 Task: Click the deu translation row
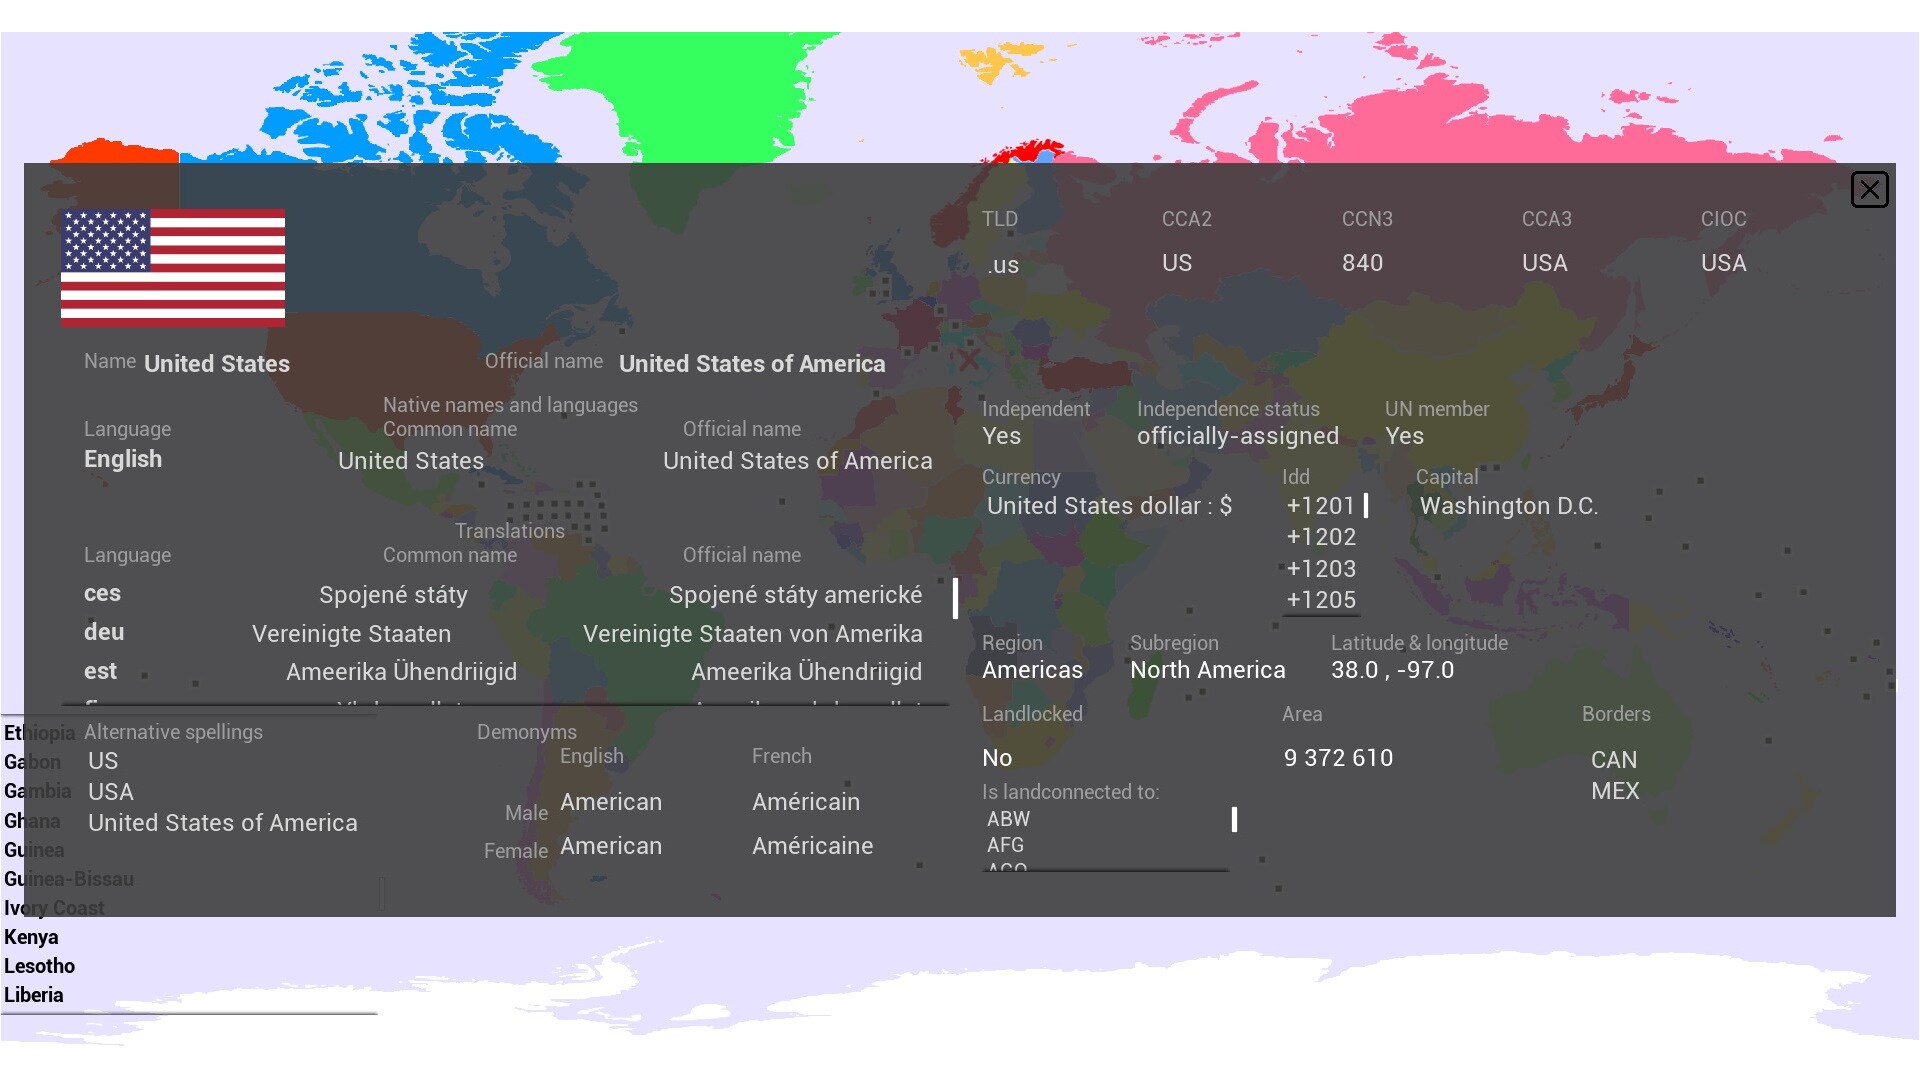pos(103,632)
